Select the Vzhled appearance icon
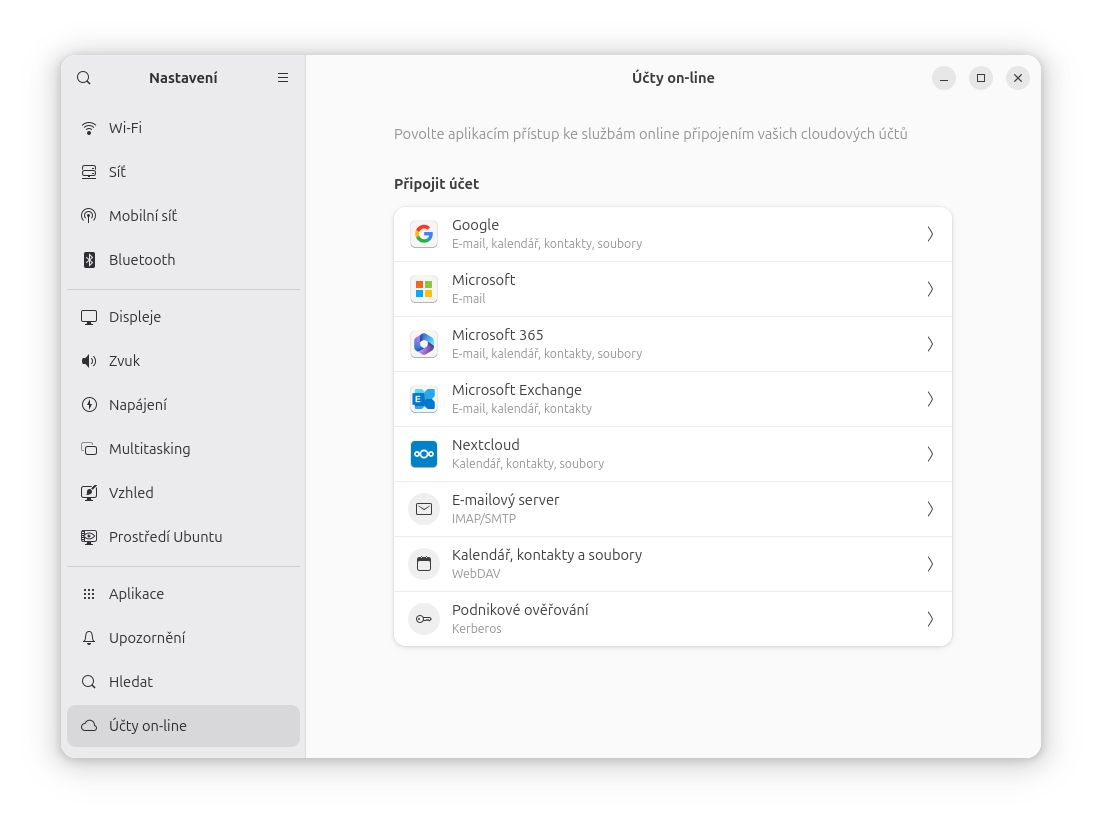 coord(89,493)
